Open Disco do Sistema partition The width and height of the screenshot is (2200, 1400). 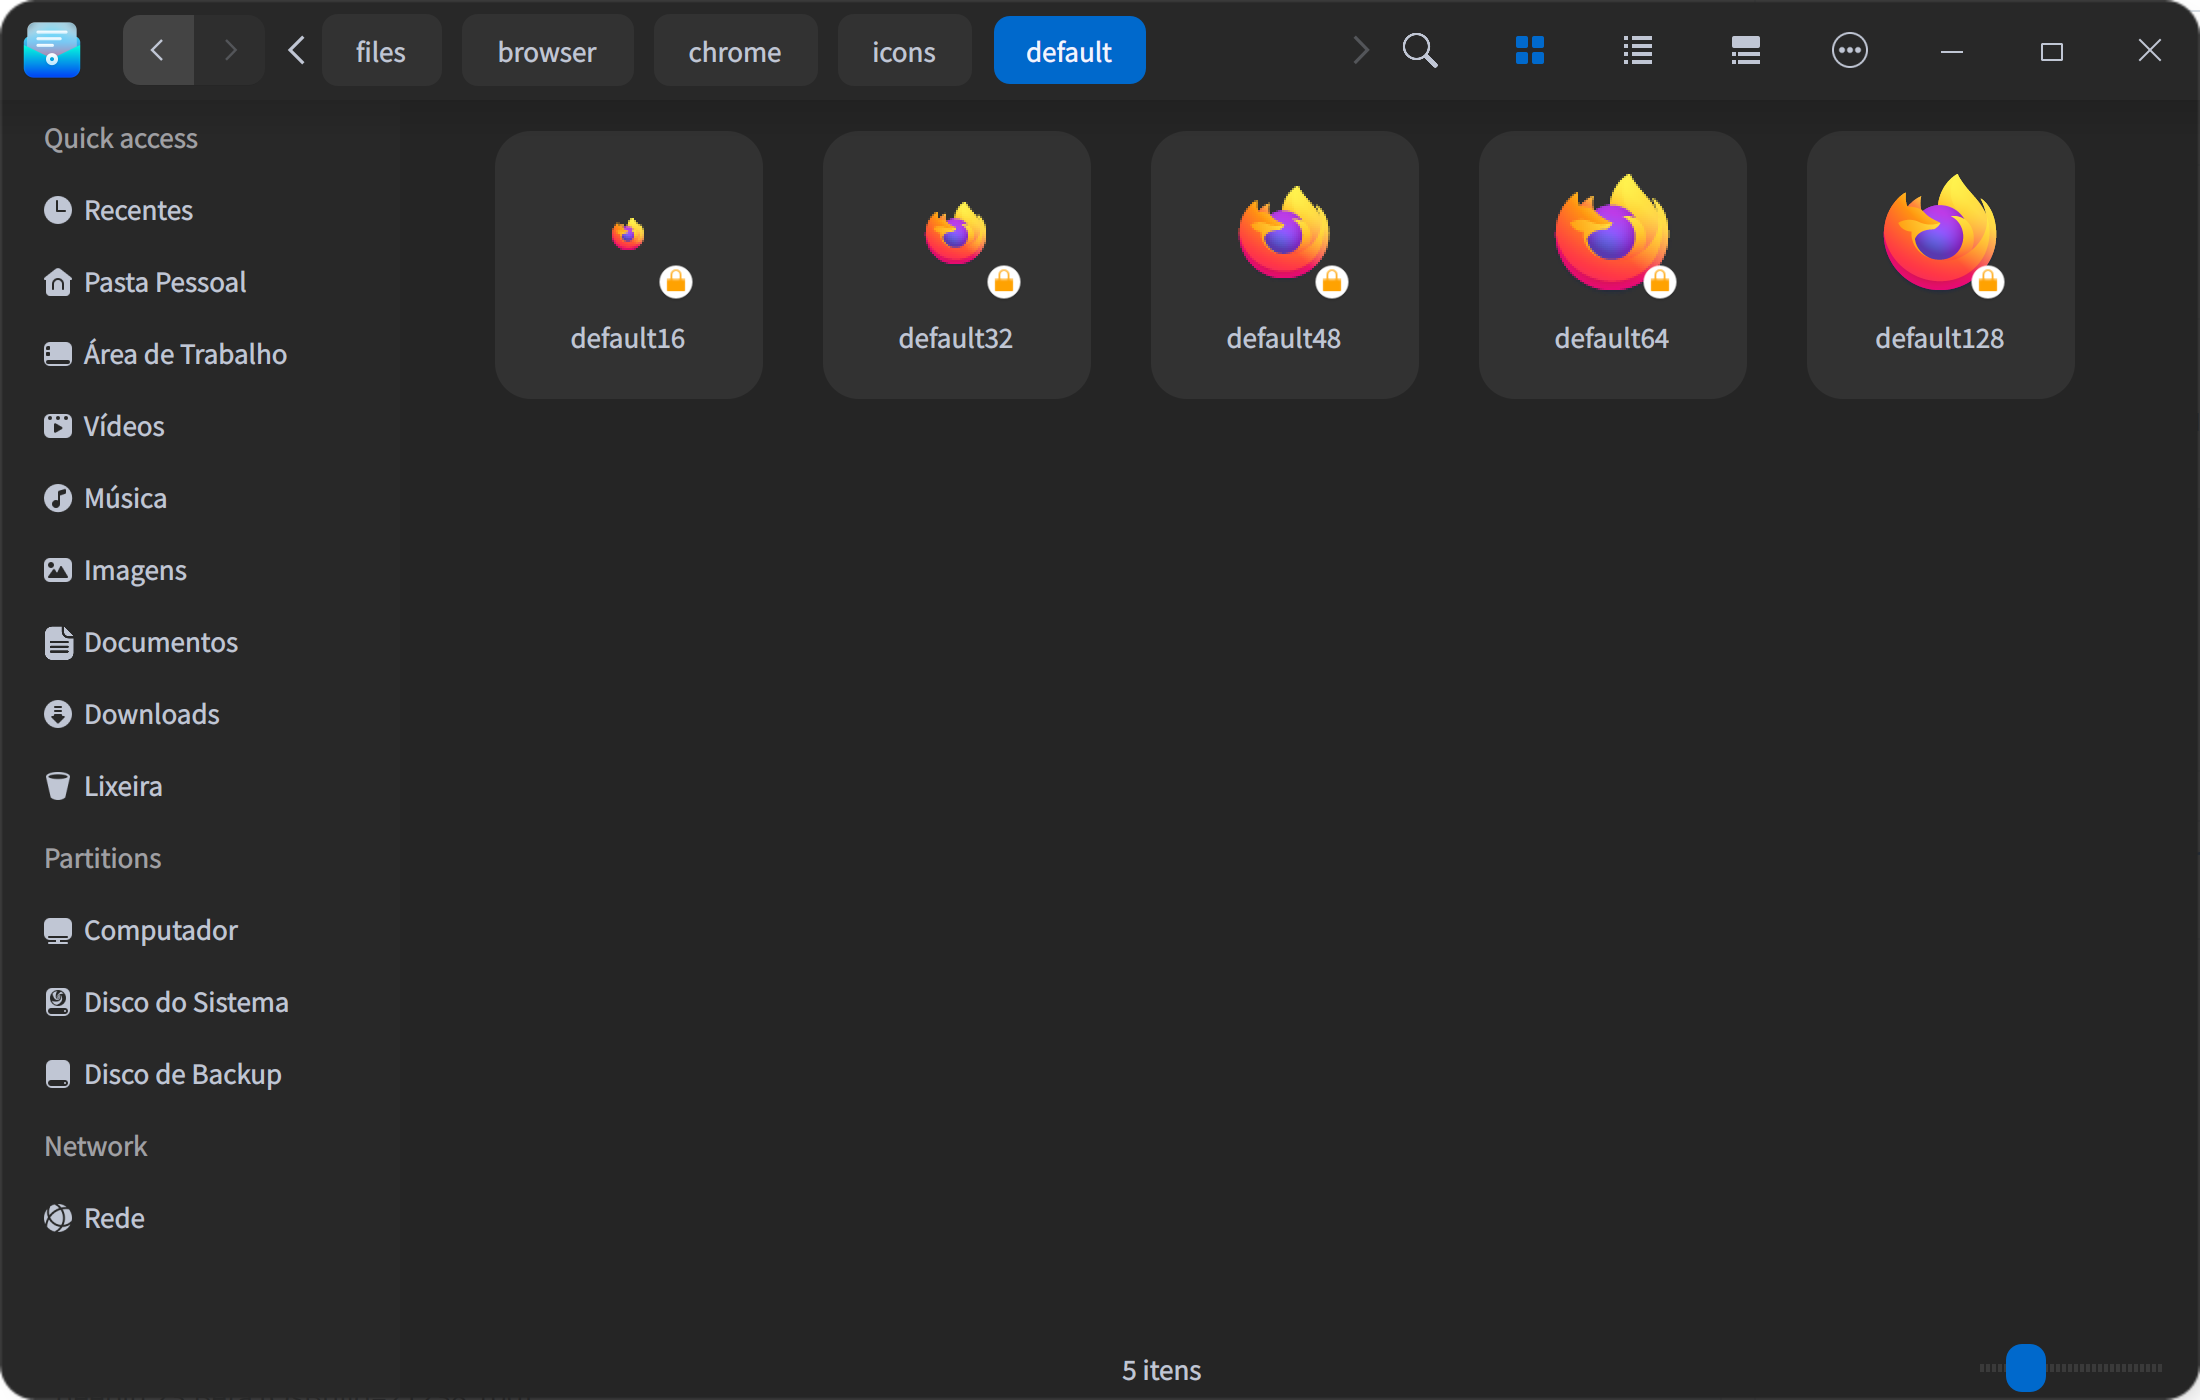point(186,1002)
